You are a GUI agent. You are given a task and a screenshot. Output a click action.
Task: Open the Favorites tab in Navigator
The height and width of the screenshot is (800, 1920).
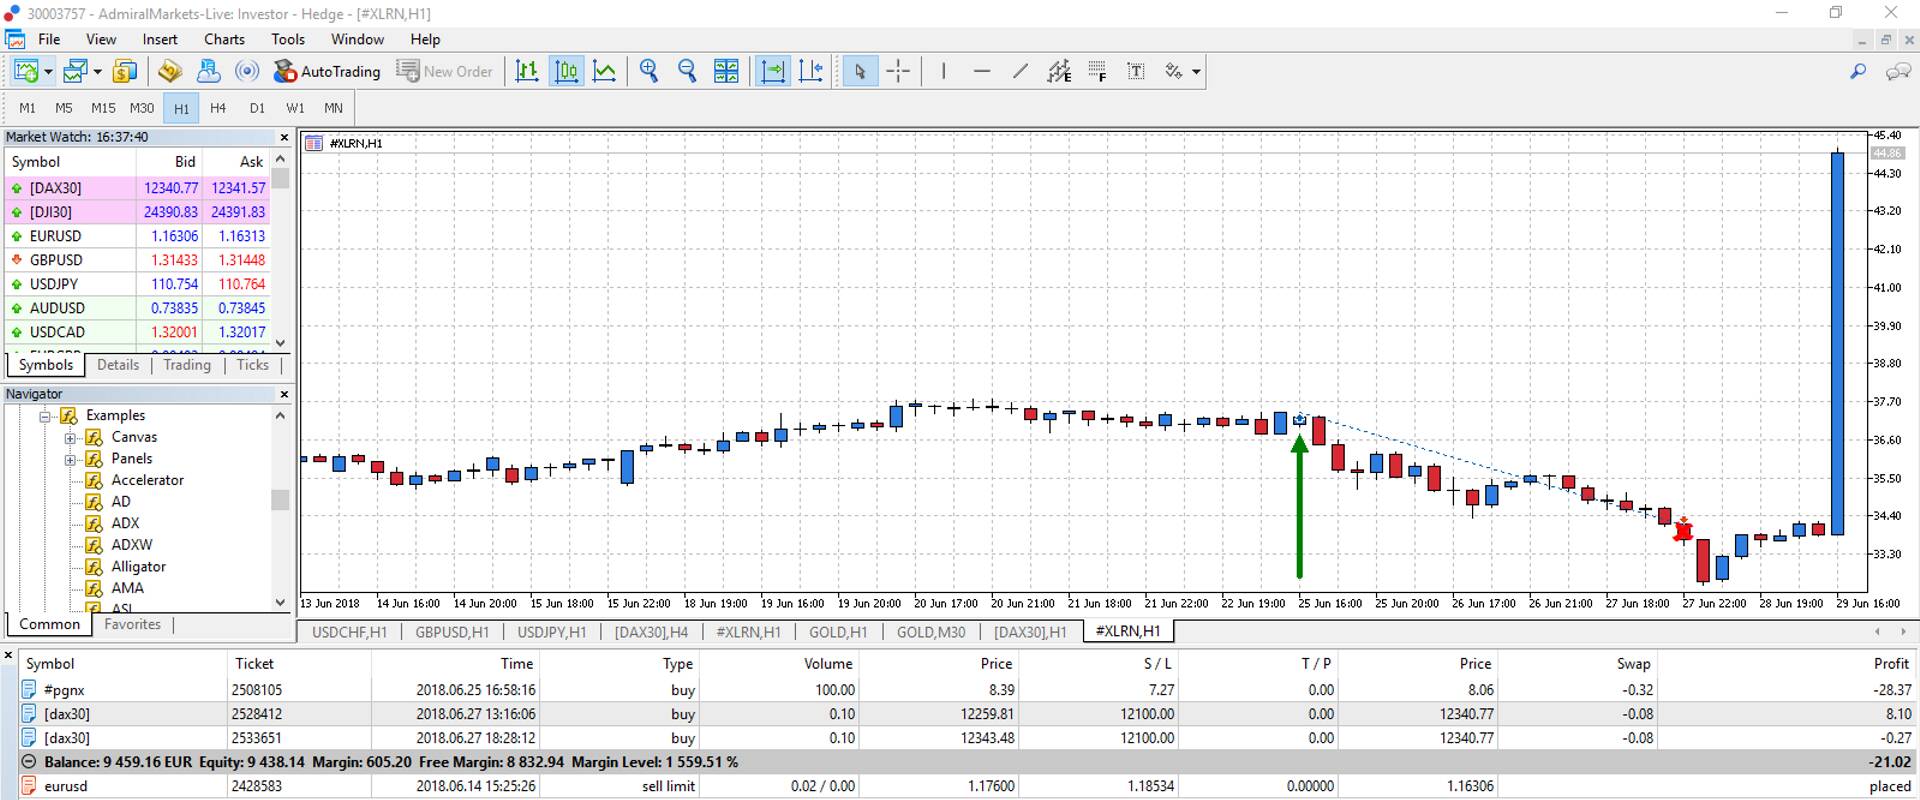[132, 624]
